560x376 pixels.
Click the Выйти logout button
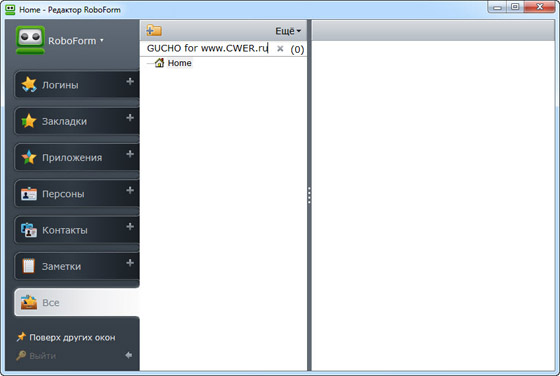36,356
